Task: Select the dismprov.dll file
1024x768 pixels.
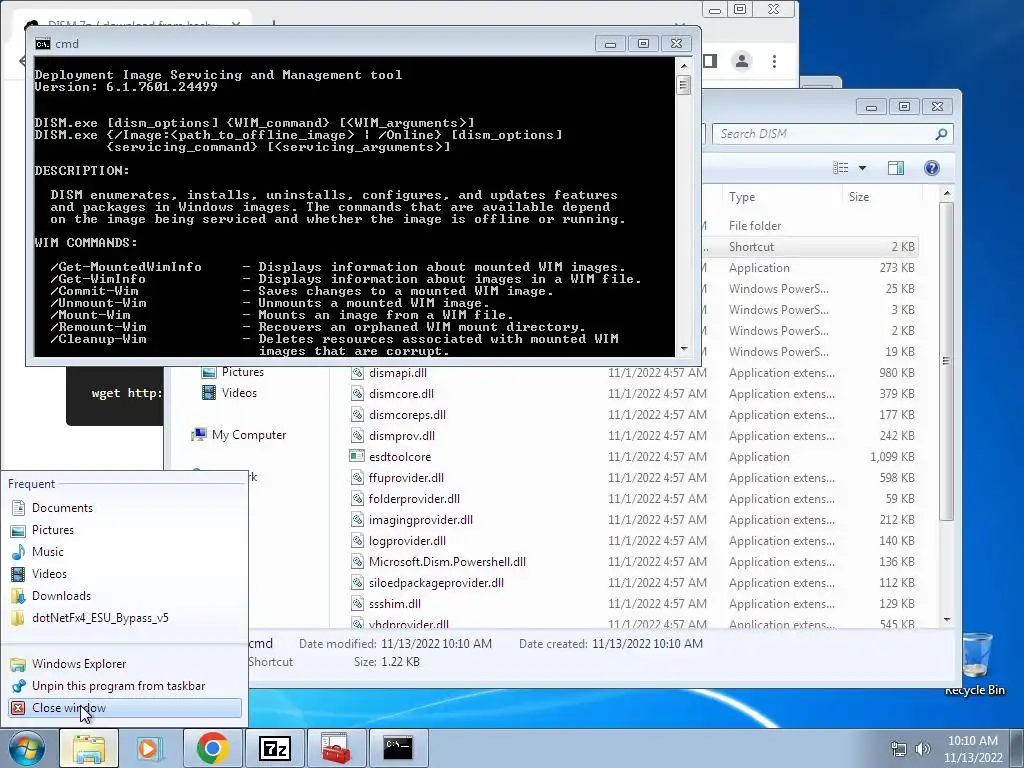Action: 402,436
